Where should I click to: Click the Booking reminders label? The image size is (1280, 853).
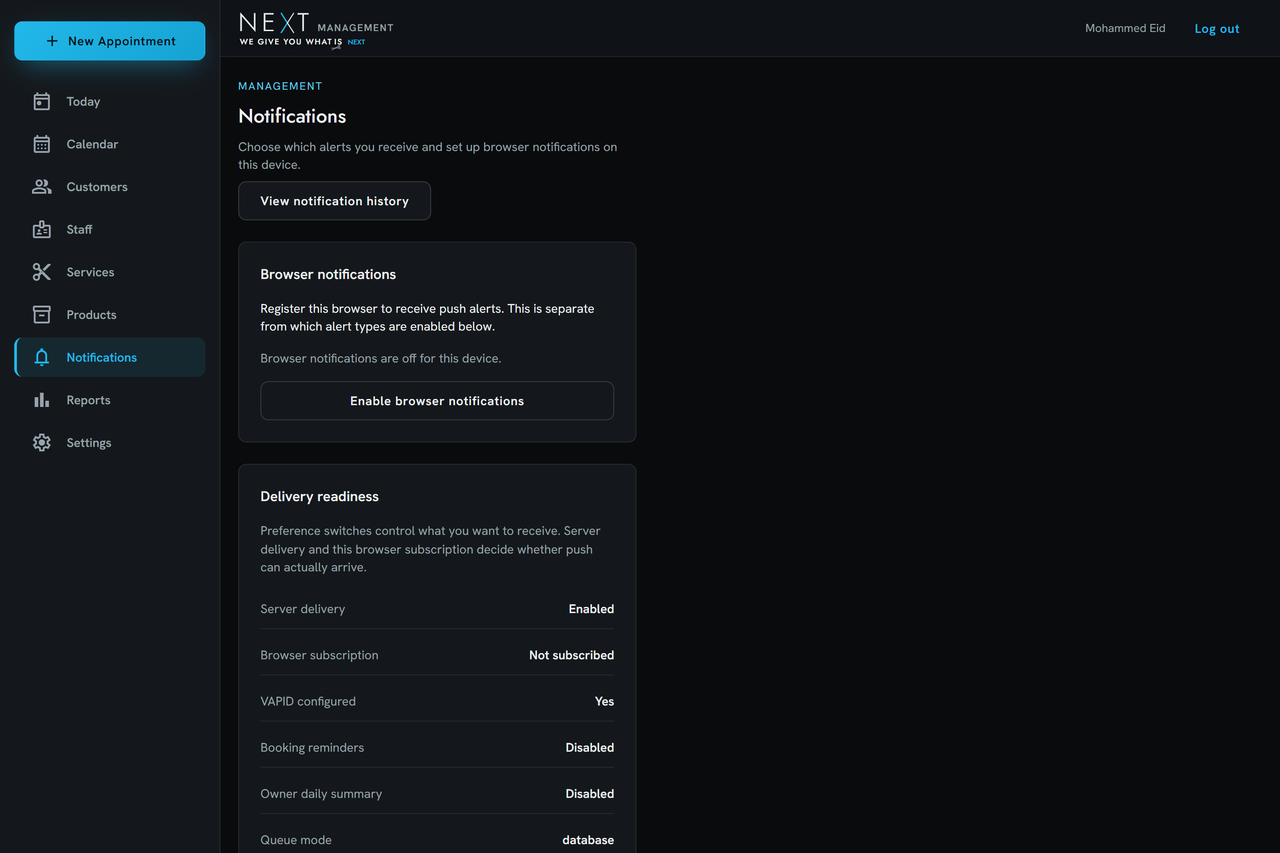tap(312, 748)
